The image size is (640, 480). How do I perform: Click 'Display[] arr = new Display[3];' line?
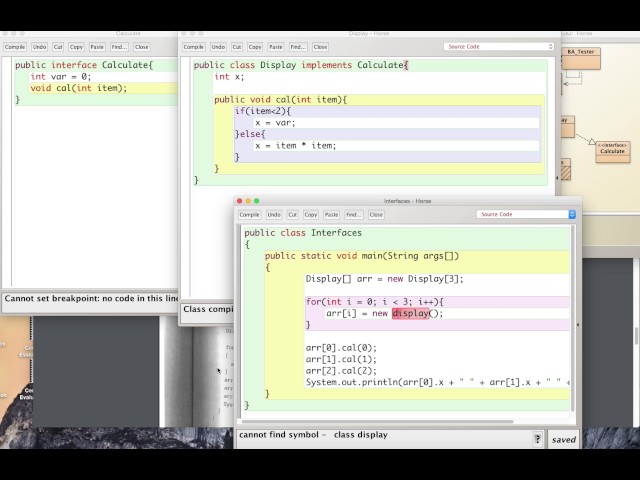384,279
